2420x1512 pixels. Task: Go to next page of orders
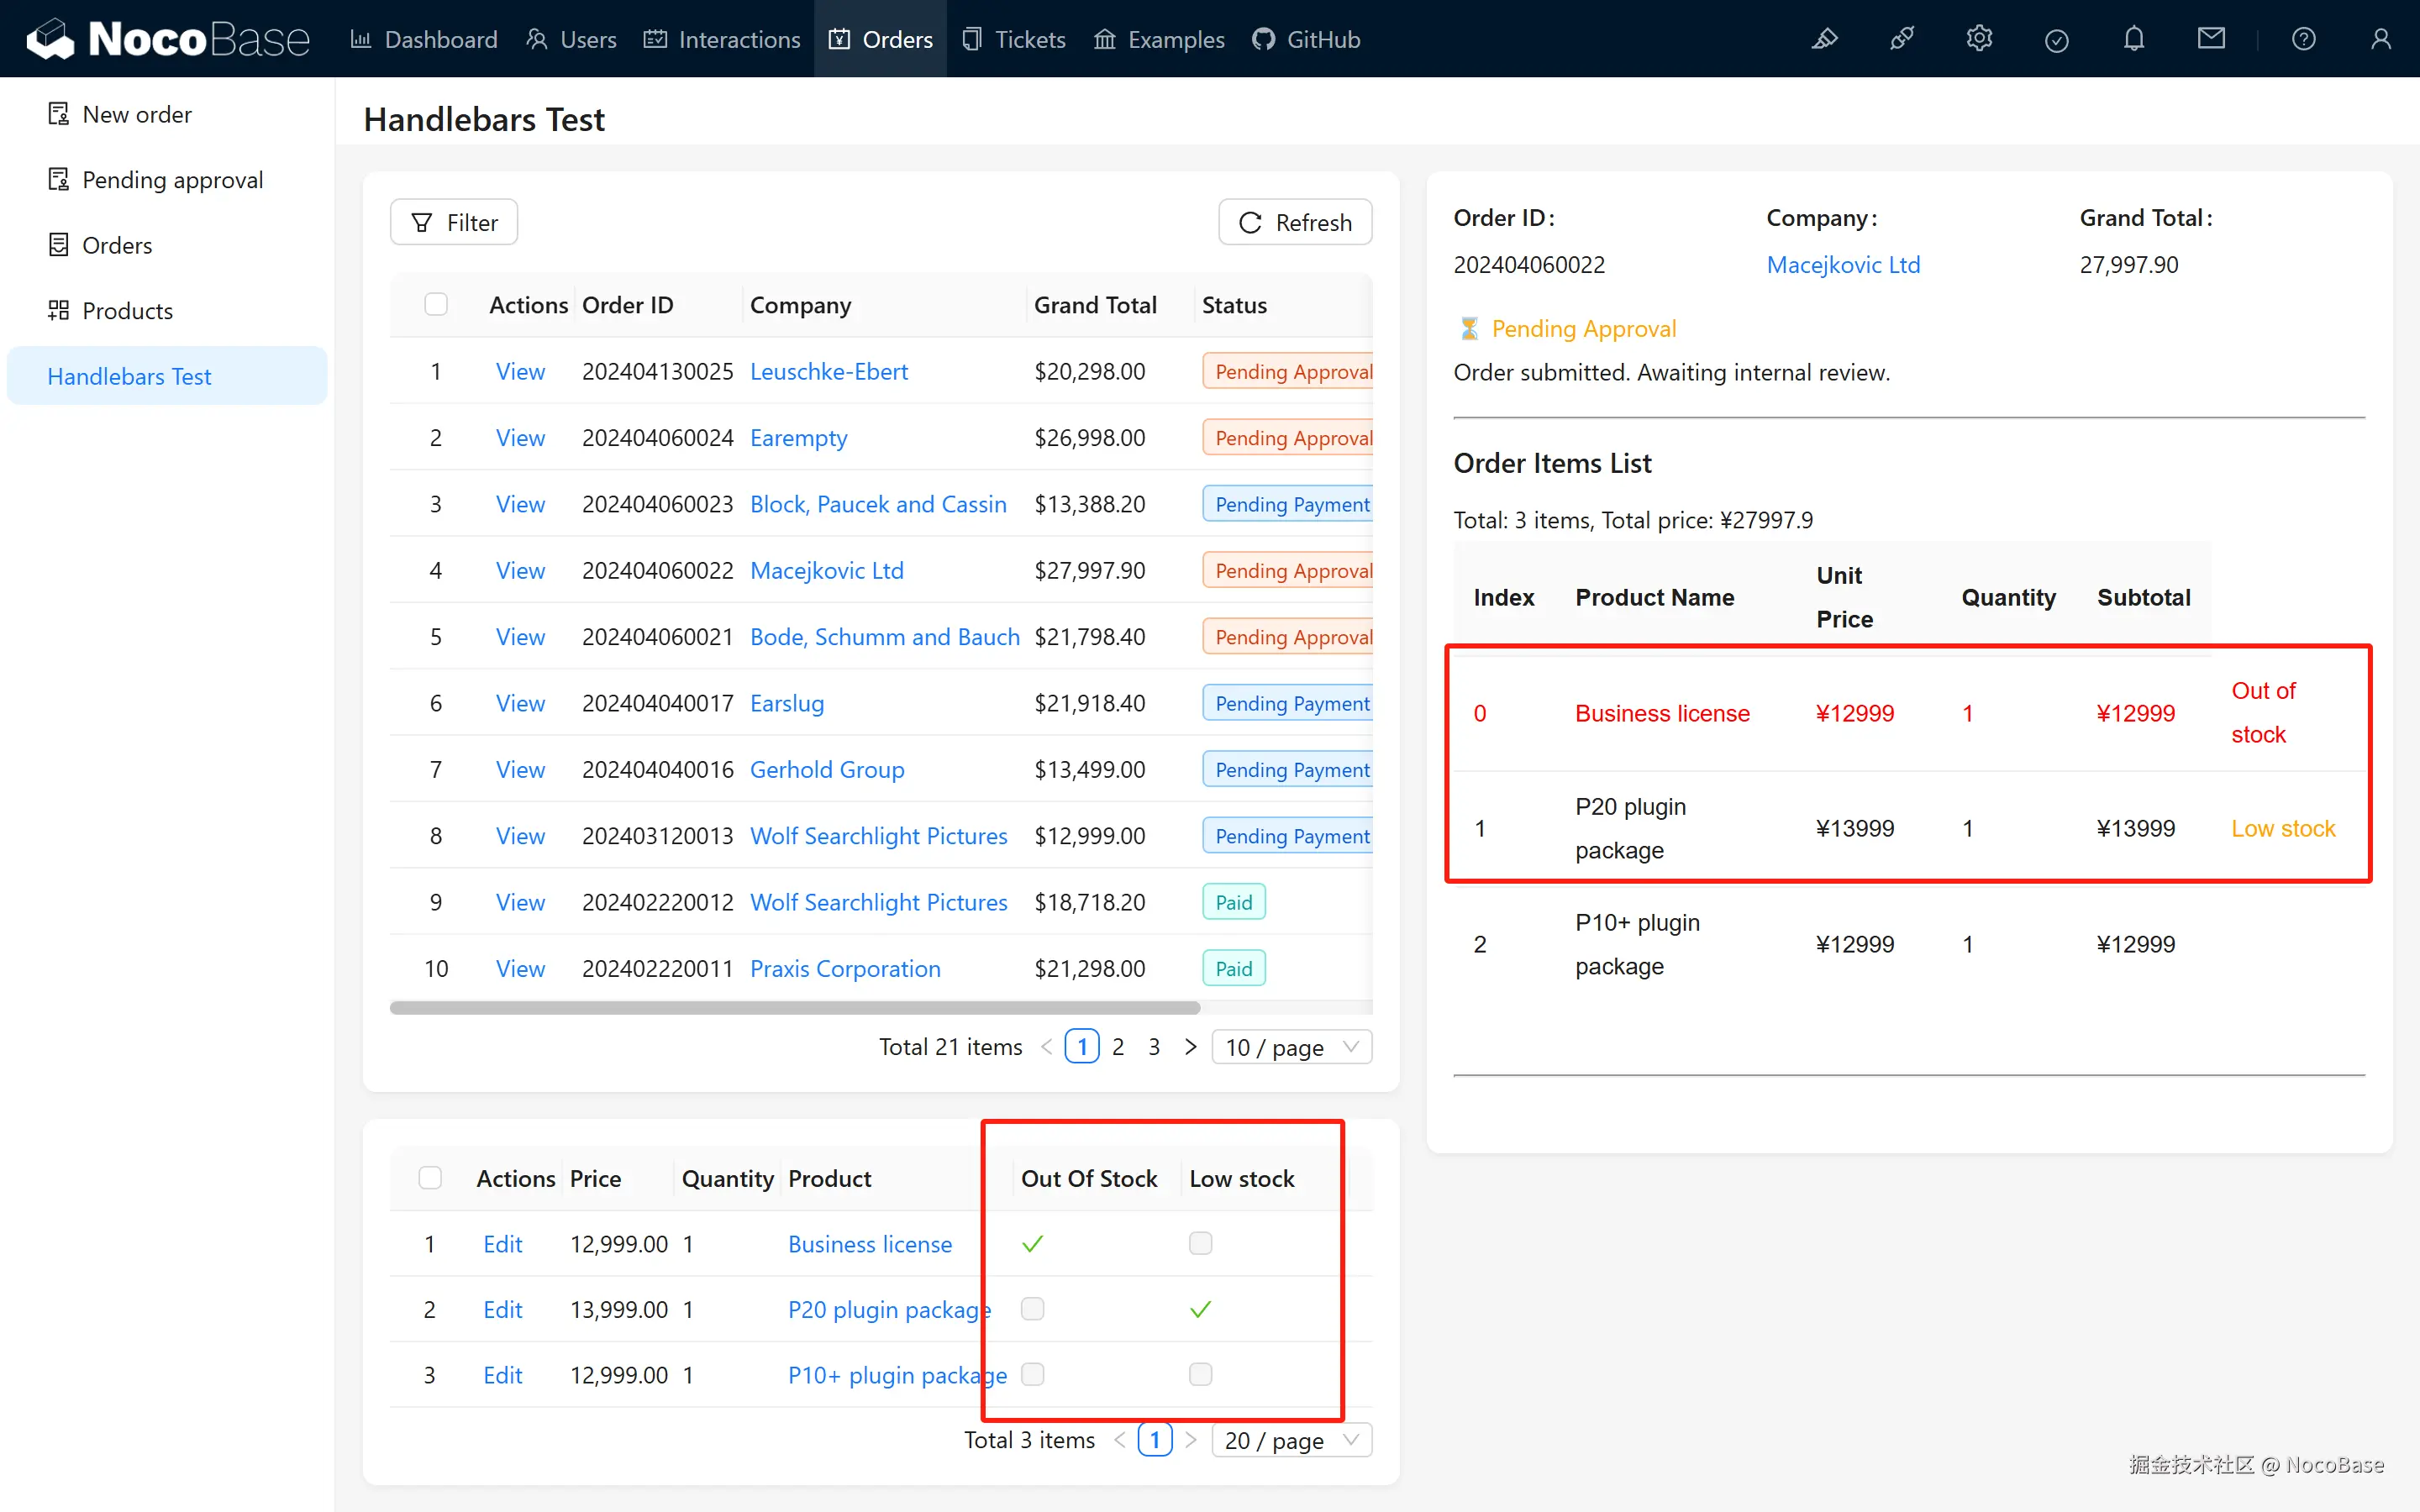tap(1190, 1047)
